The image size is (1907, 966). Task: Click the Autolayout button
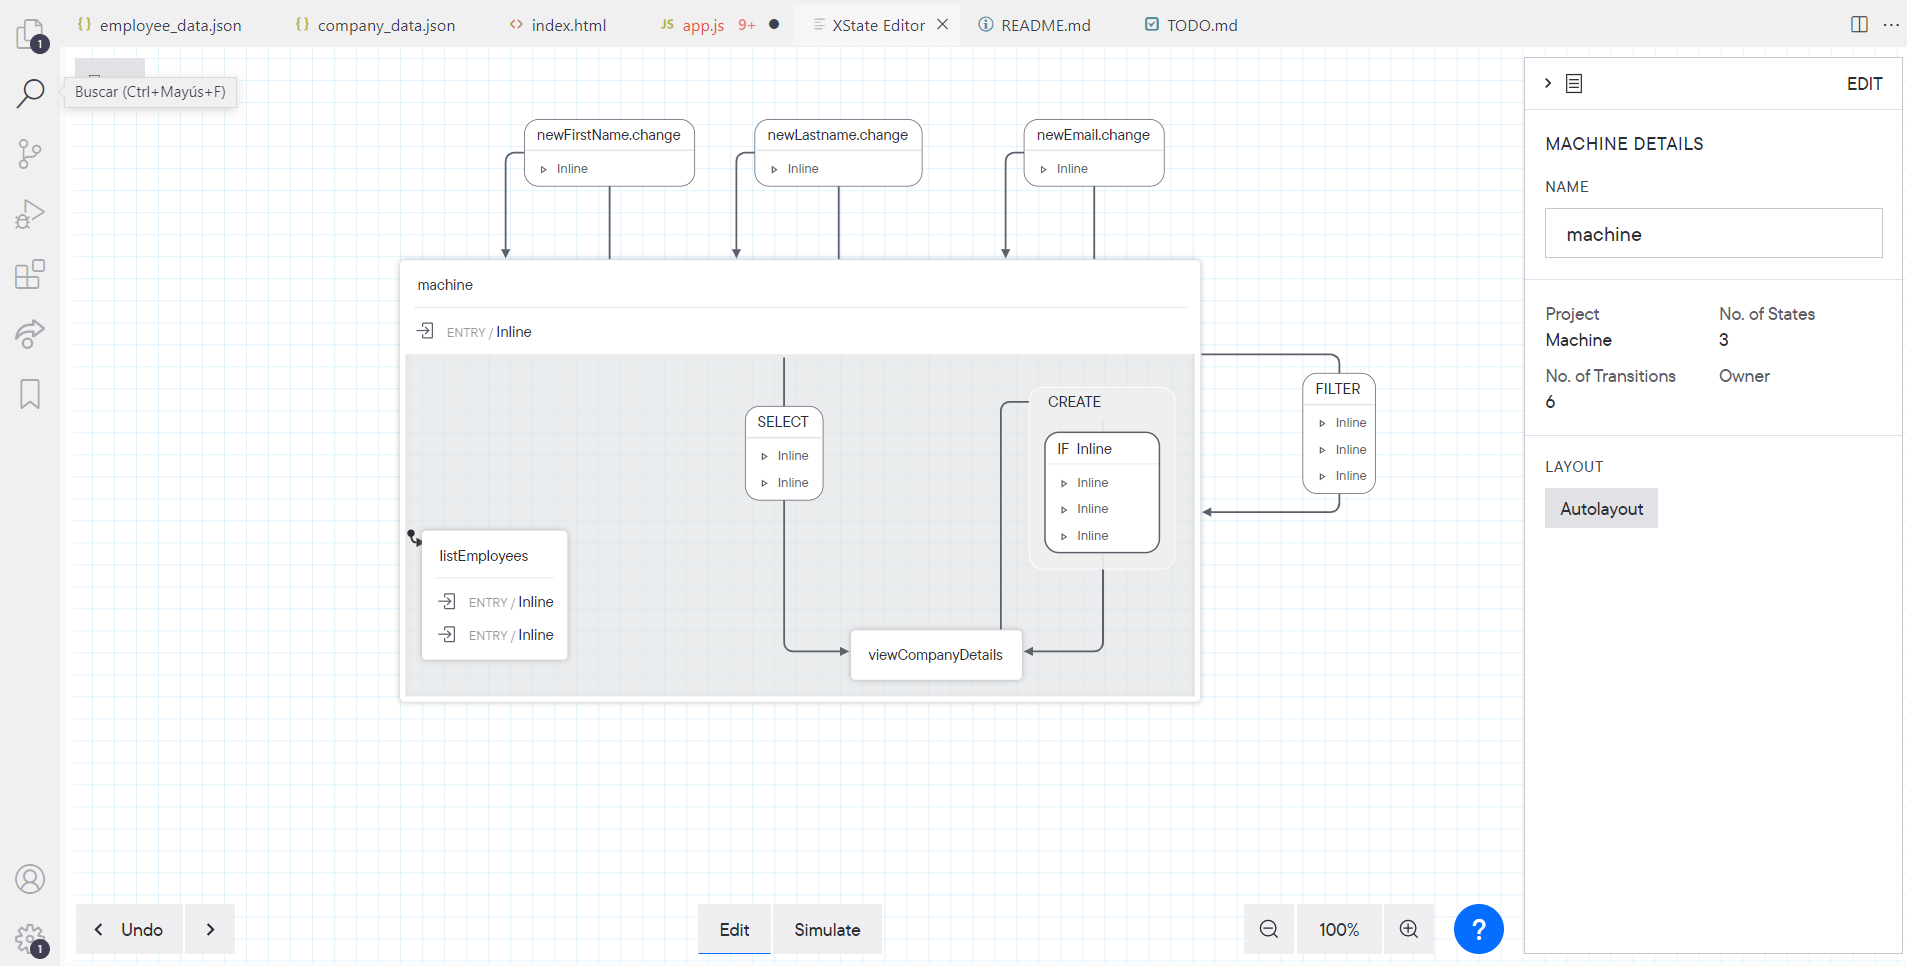pos(1601,508)
